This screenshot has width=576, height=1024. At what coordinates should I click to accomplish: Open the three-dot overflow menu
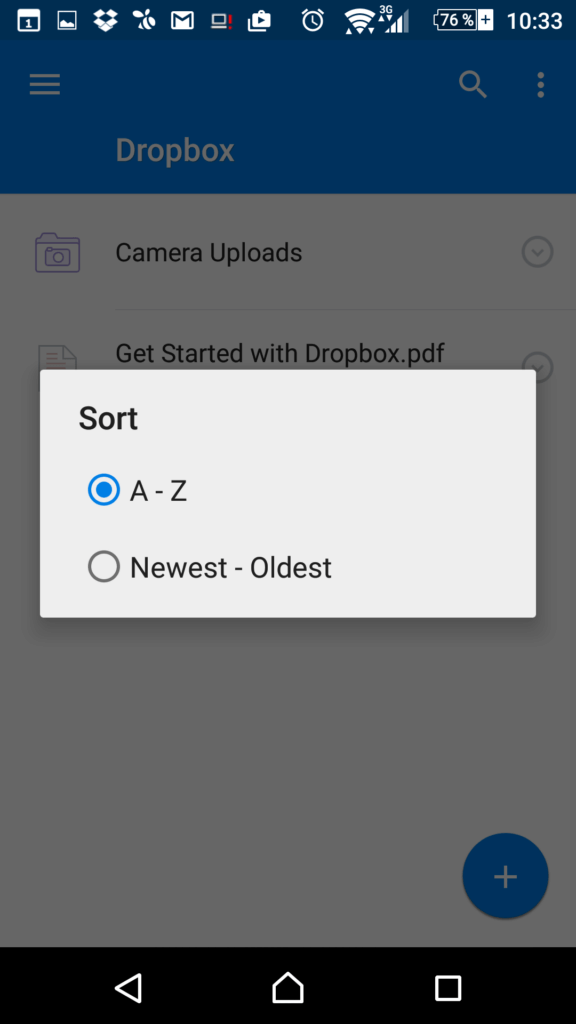(540, 85)
